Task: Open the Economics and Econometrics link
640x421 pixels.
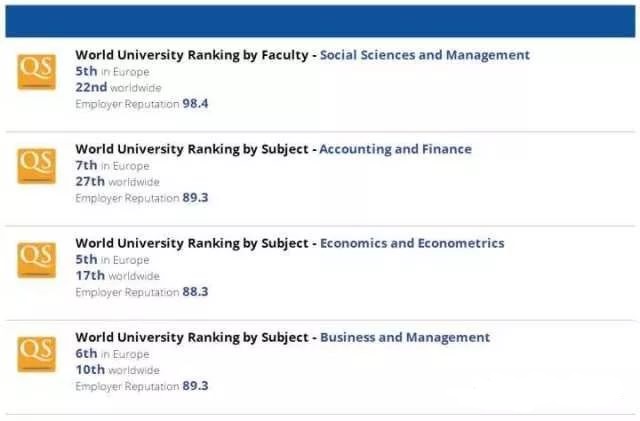Action: pos(412,243)
